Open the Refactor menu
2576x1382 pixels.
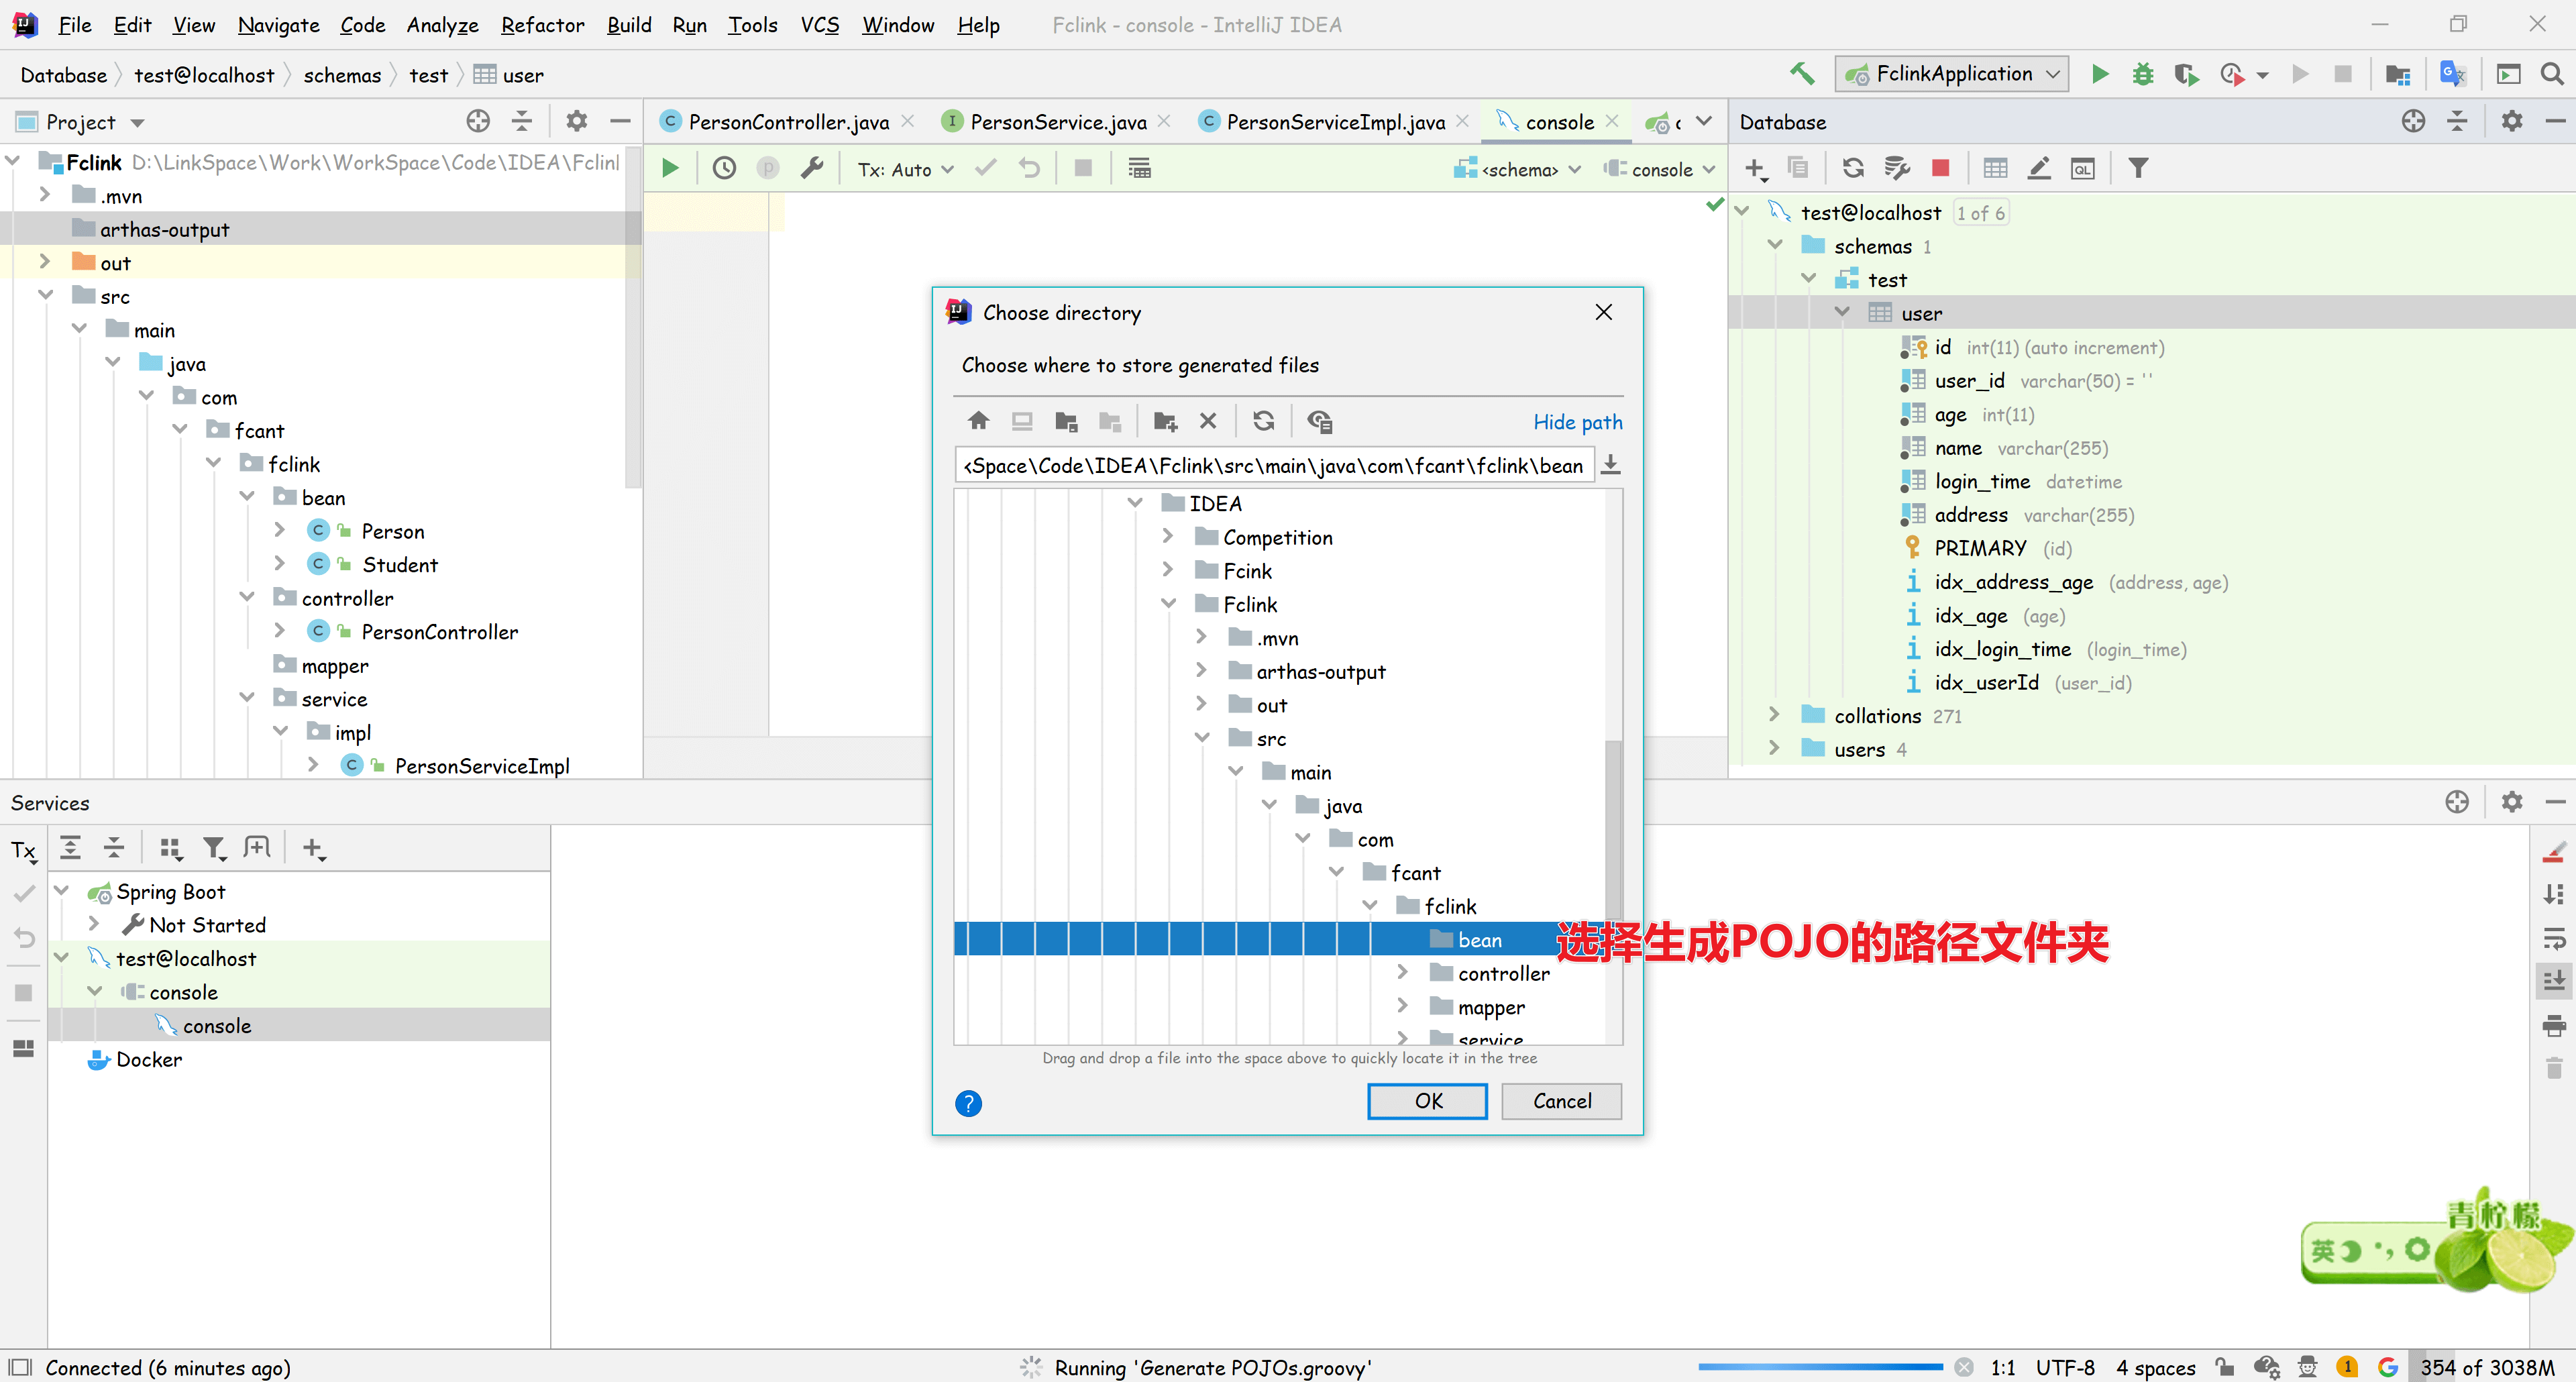coord(542,25)
